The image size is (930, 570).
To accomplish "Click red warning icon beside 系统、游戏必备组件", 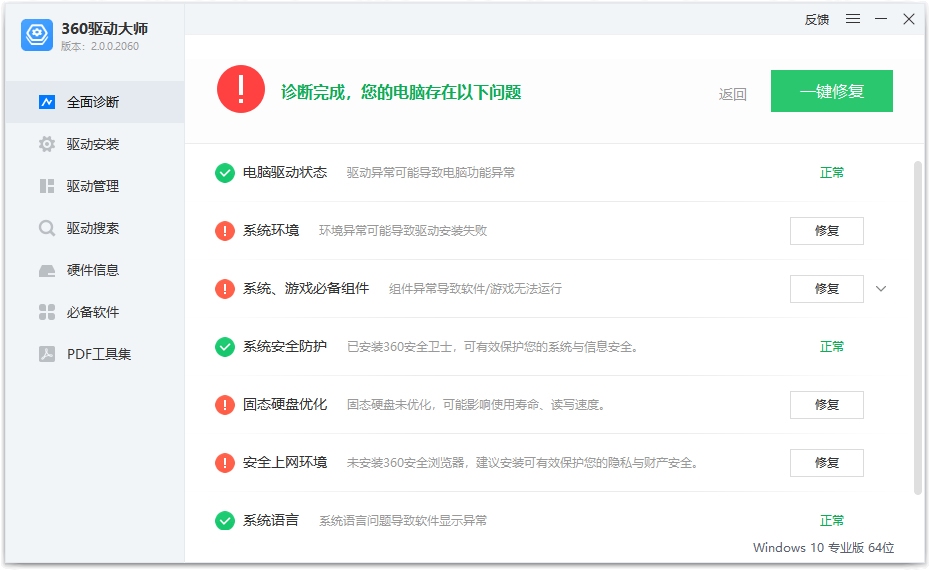I will tap(225, 289).
